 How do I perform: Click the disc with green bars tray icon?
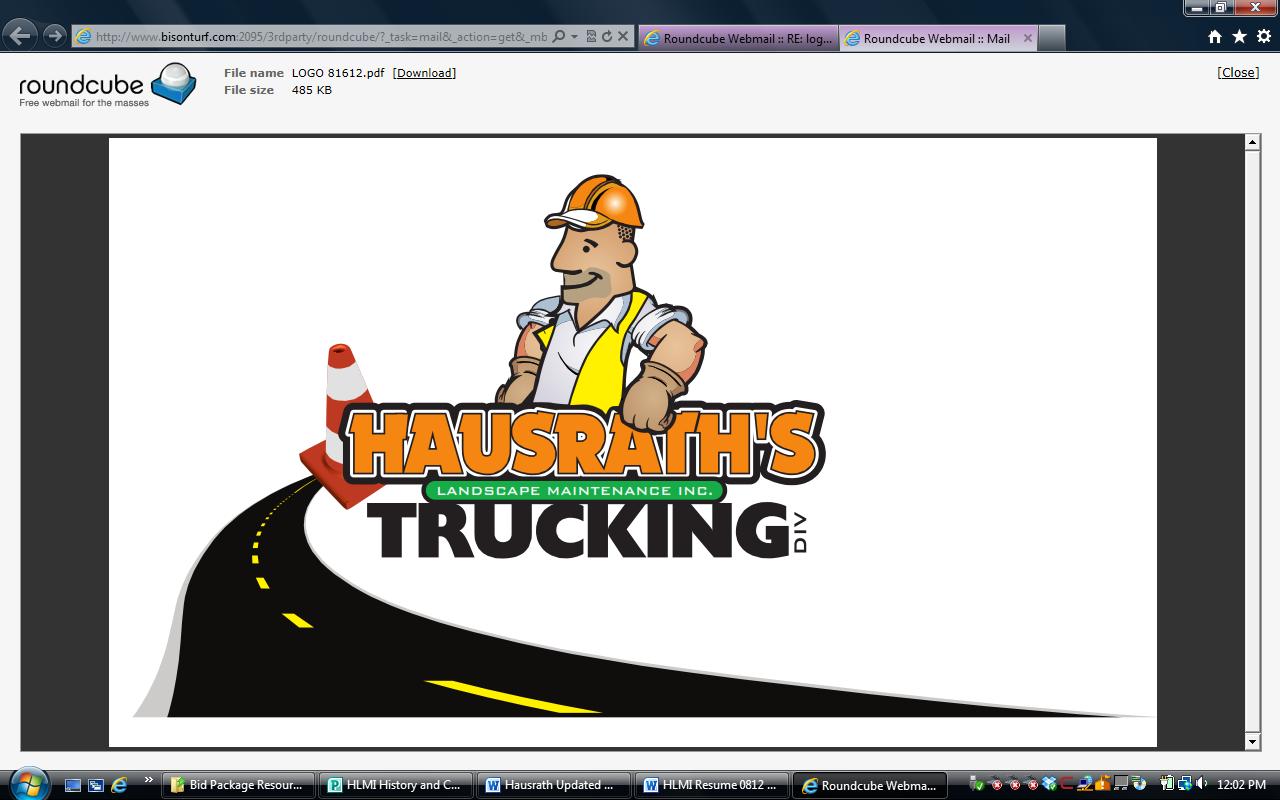[x=1139, y=784]
